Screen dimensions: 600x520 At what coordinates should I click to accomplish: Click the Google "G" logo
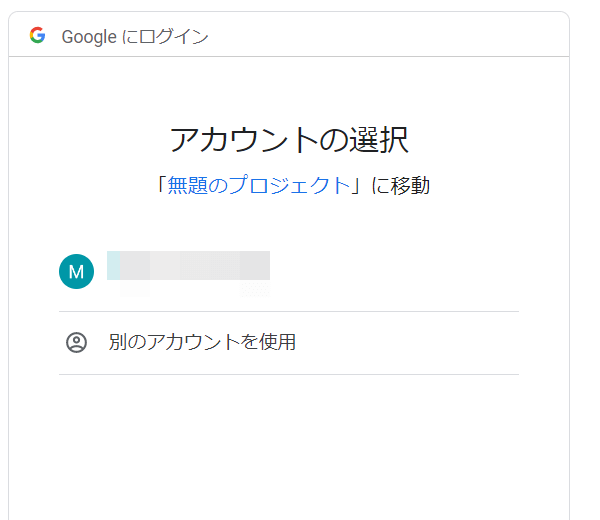(x=38, y=36)
